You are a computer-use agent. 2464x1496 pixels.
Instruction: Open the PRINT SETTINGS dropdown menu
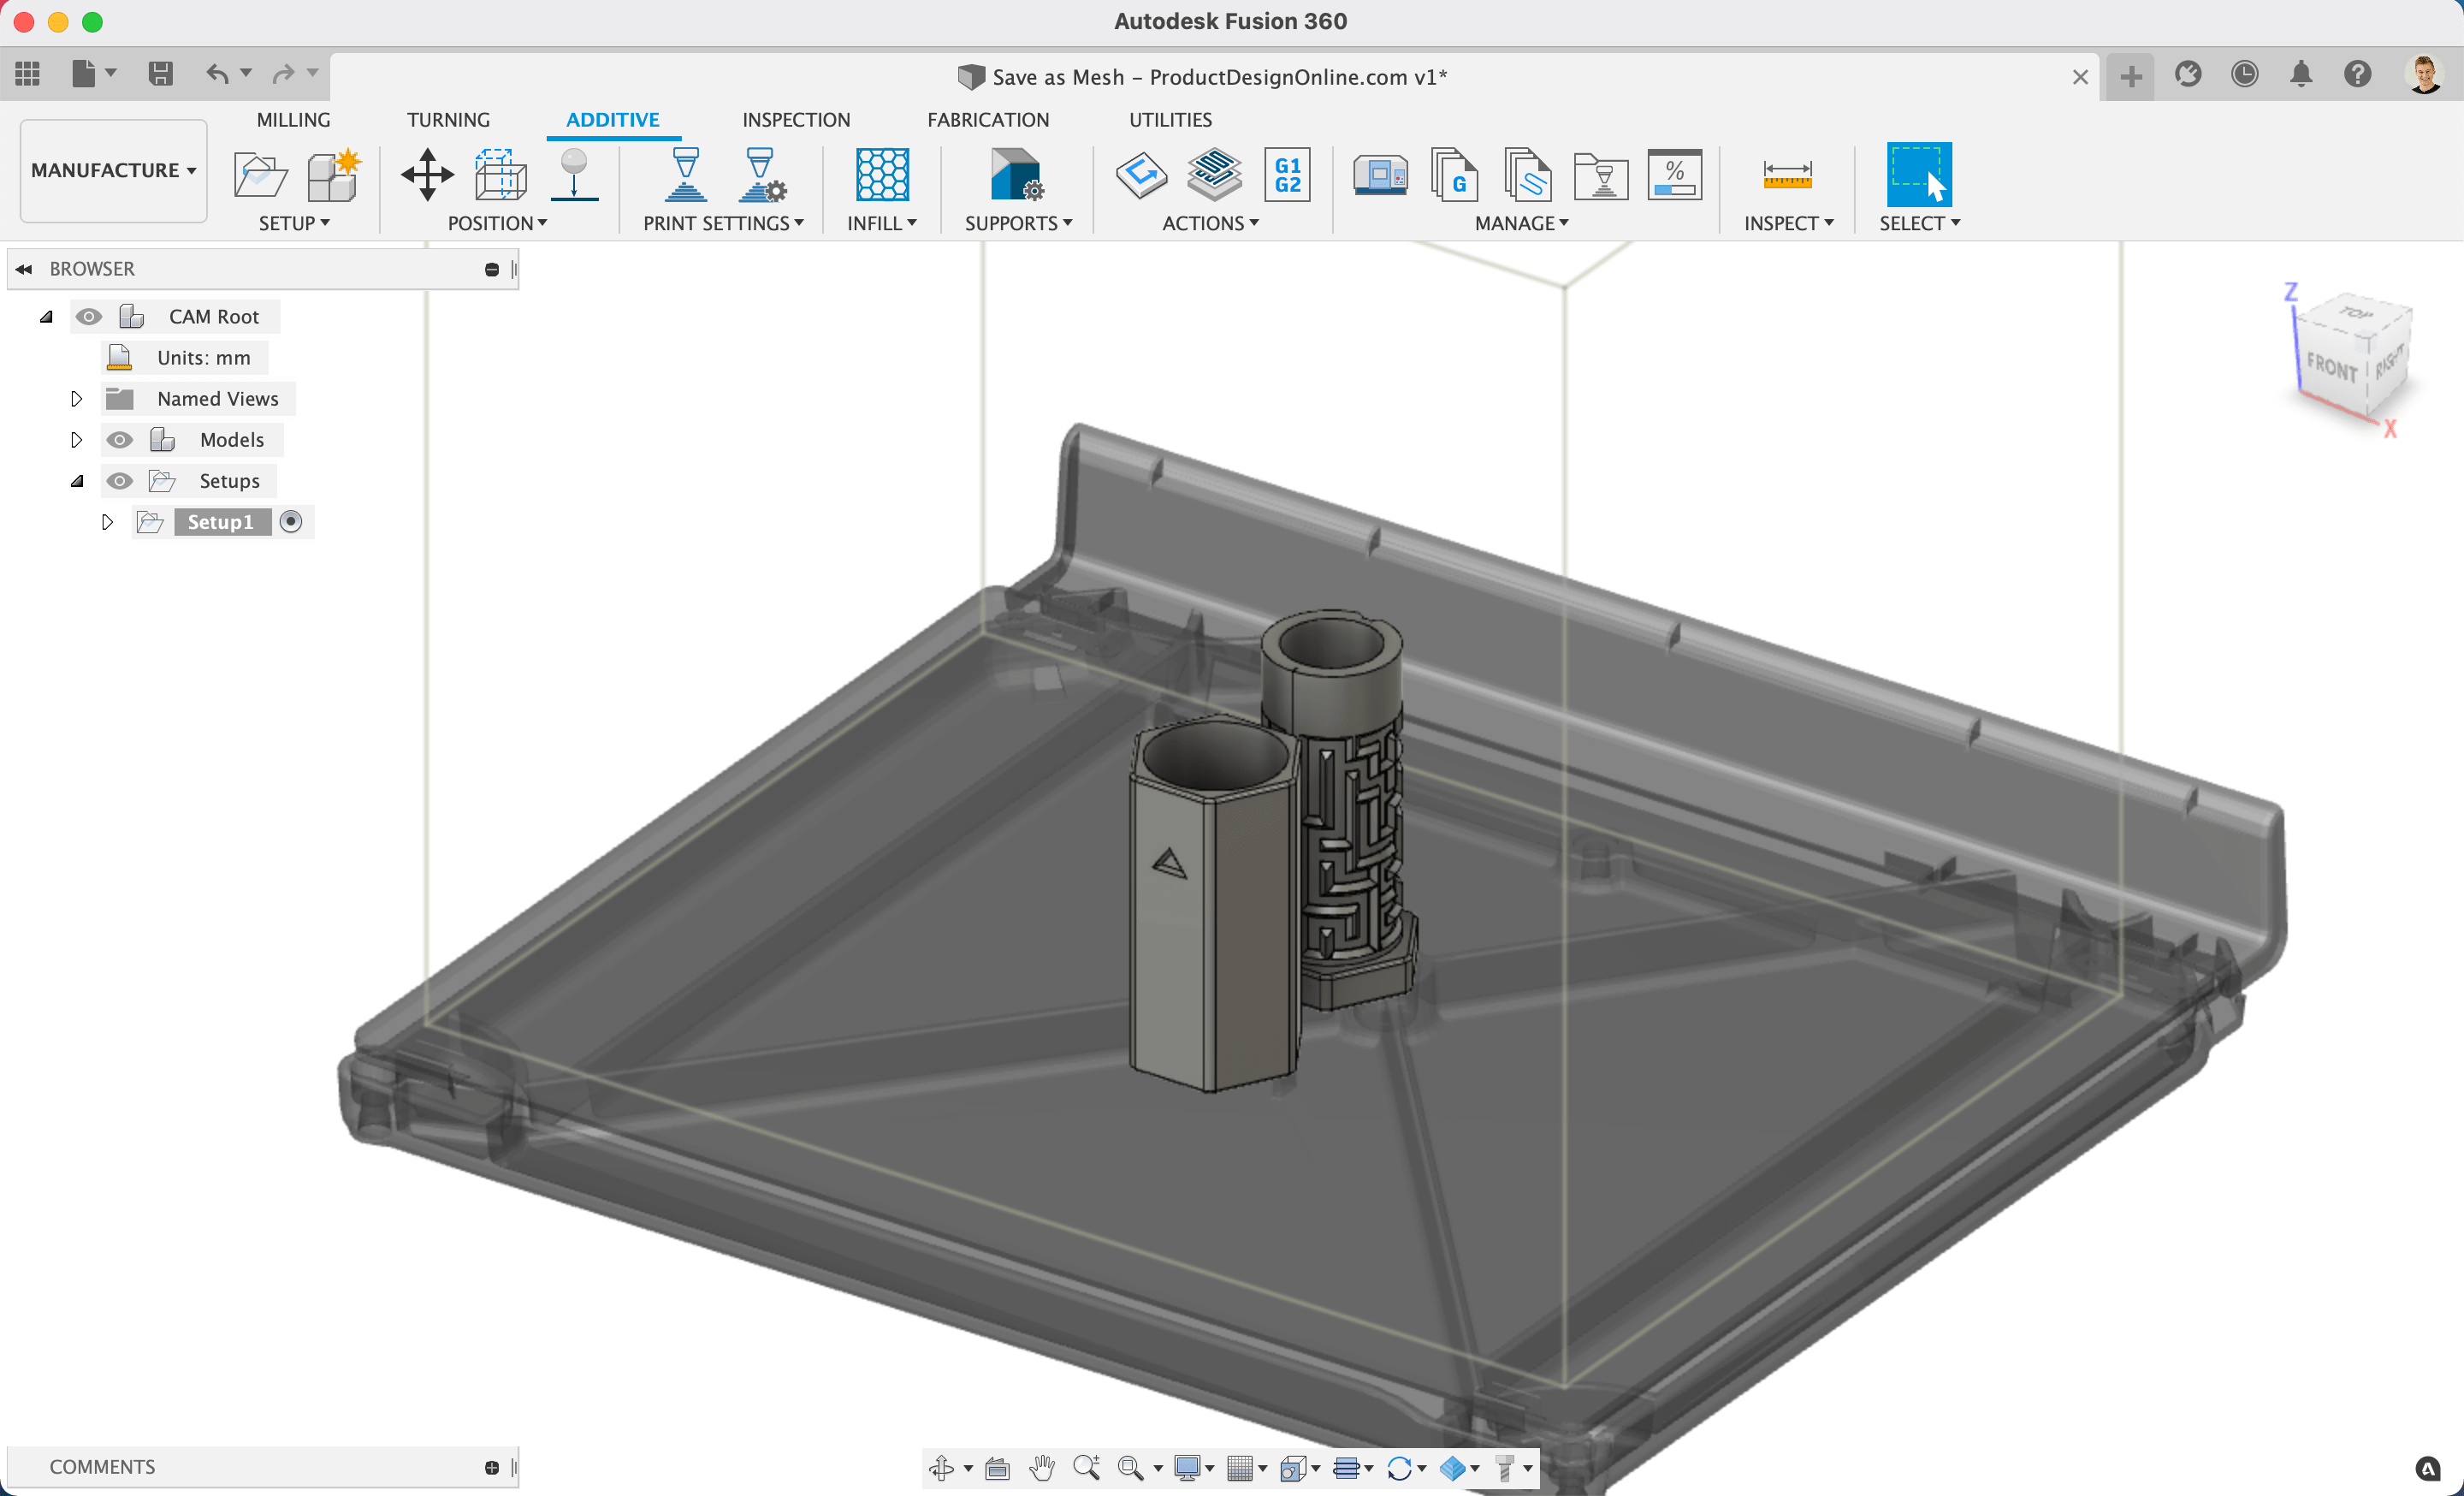[723, 223]
